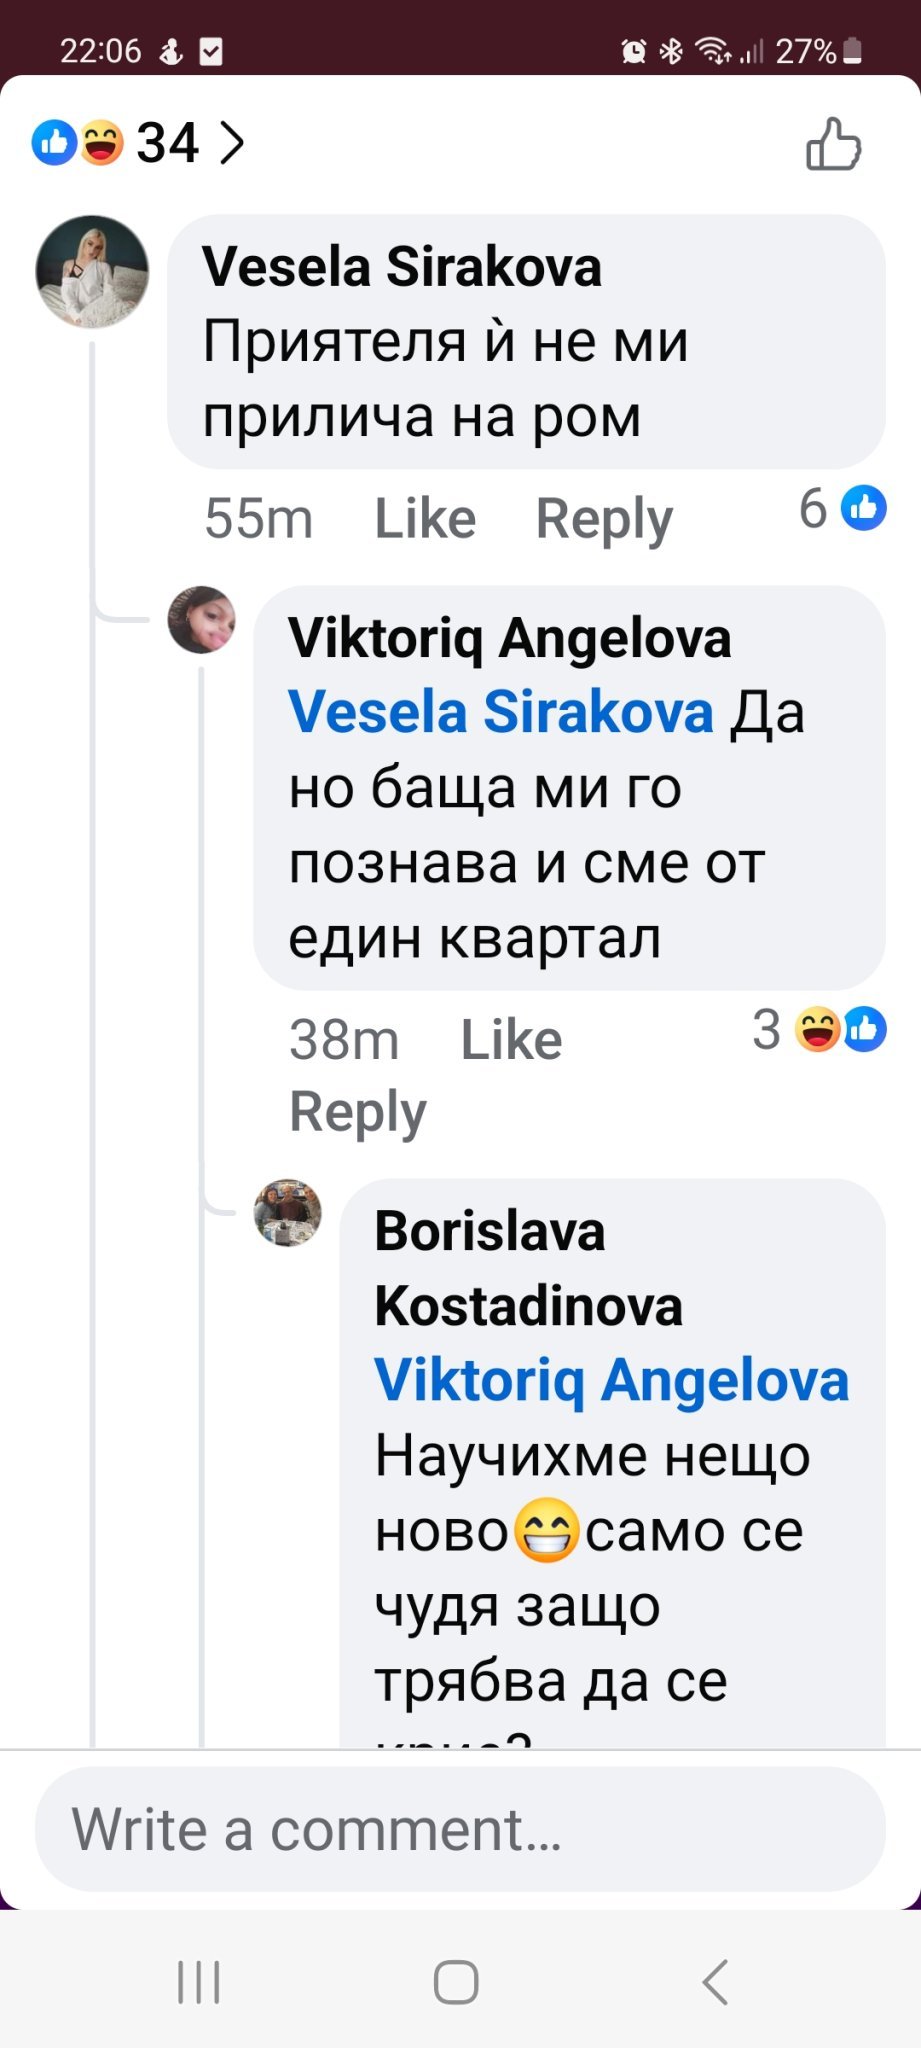Tap the Write a comment field

tap(460, 1829)
